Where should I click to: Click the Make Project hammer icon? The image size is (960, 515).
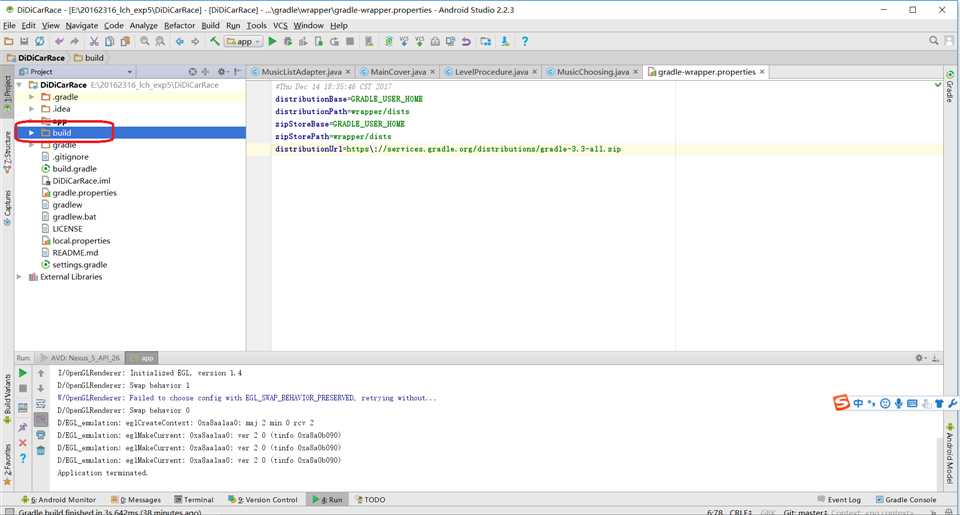point(214,42)
